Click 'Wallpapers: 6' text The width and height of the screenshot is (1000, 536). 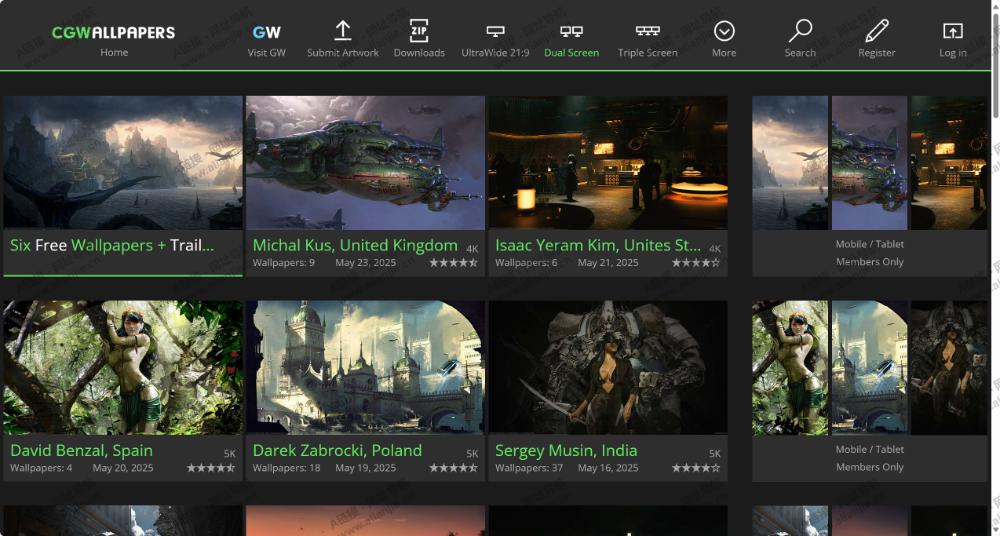(x=526, y=263)
